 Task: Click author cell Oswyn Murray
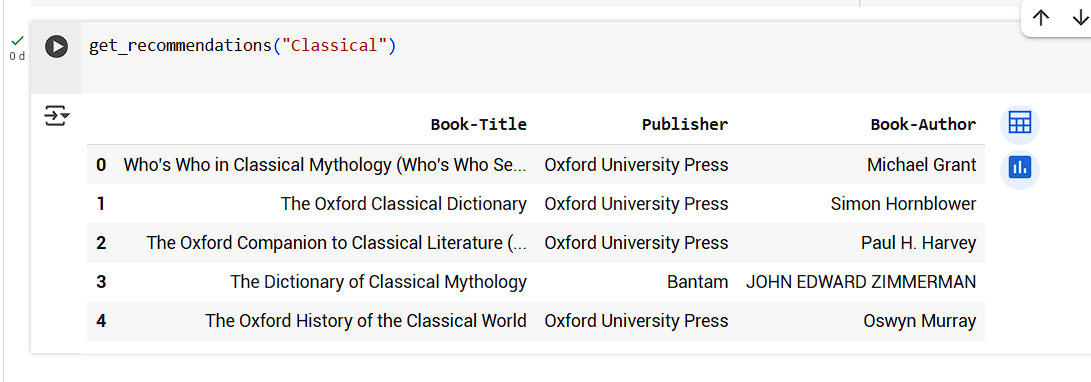[x=920, y=321]
